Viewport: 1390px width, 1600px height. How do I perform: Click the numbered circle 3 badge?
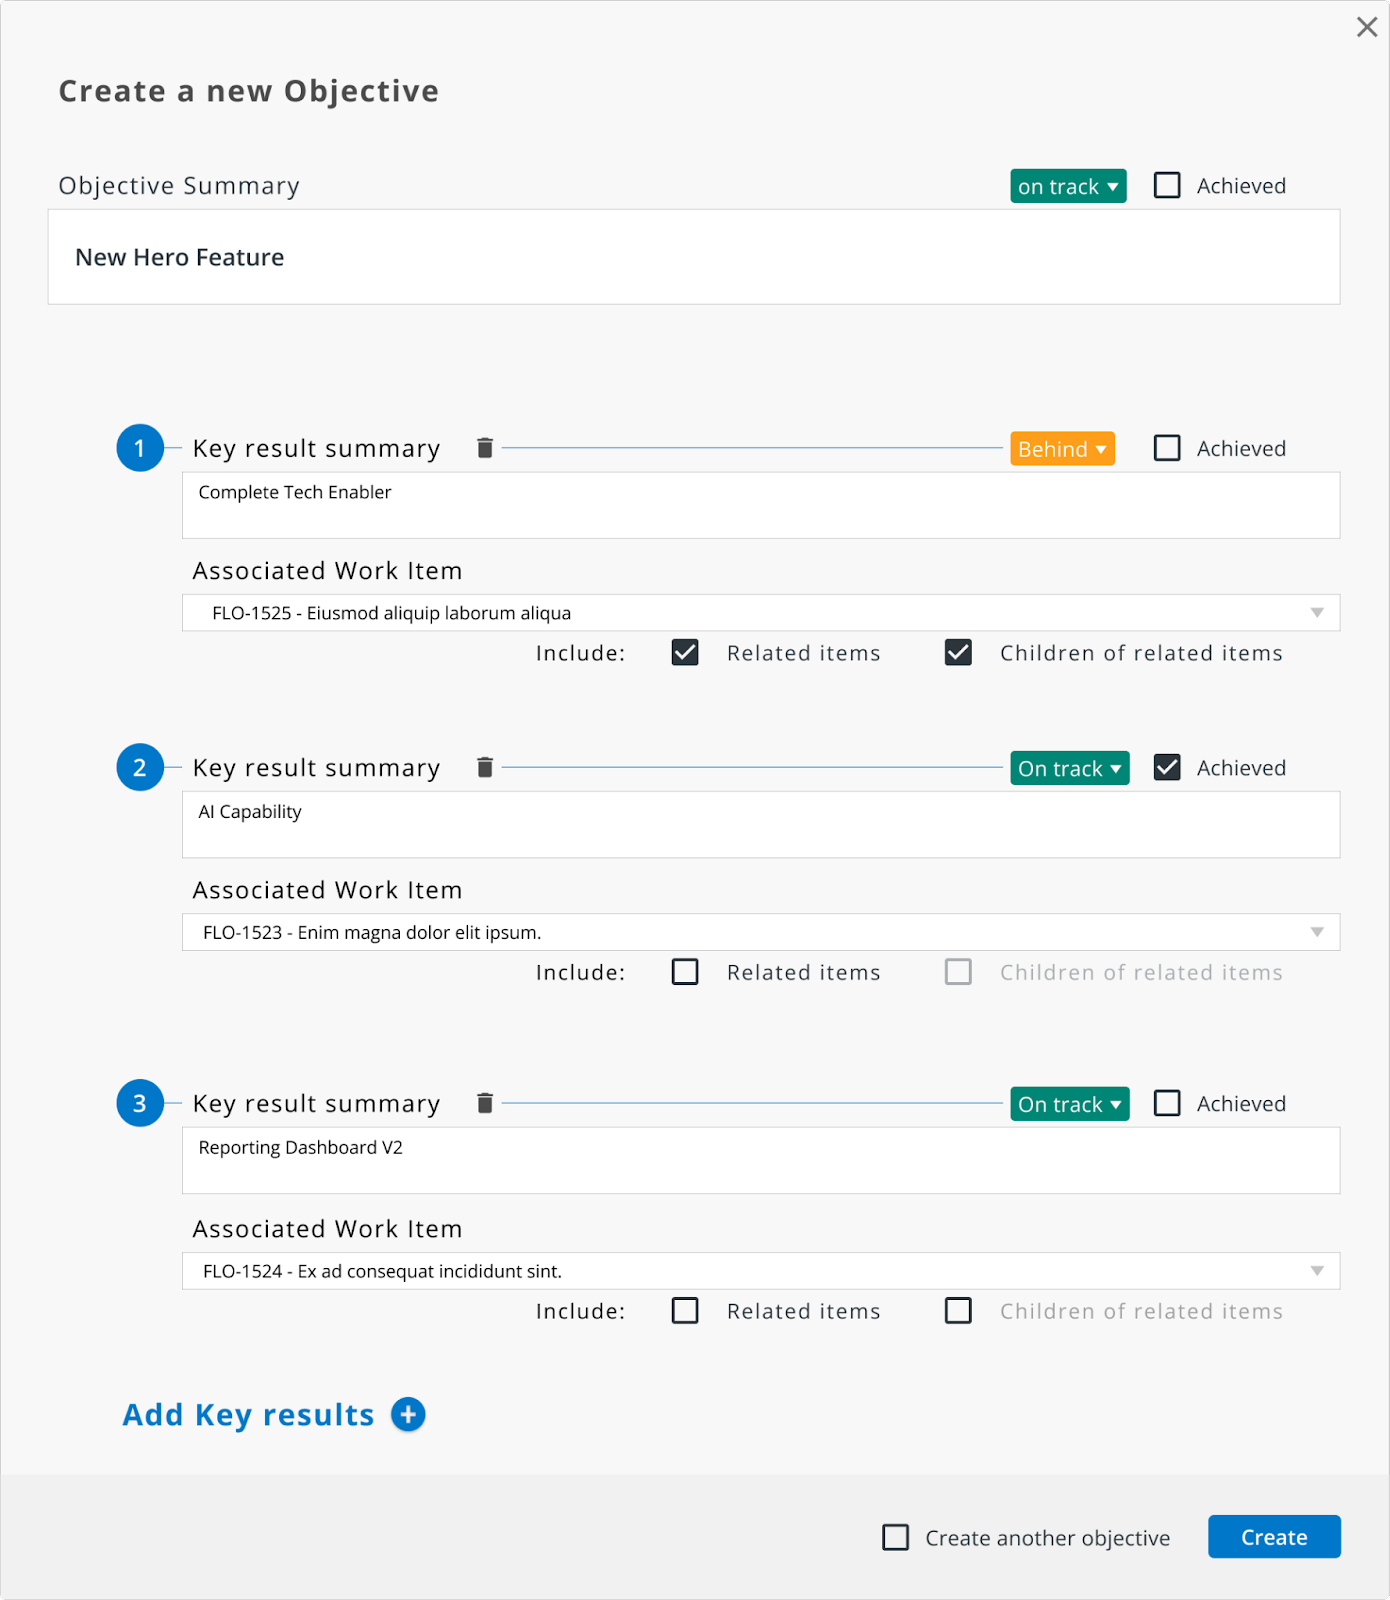140,1103
